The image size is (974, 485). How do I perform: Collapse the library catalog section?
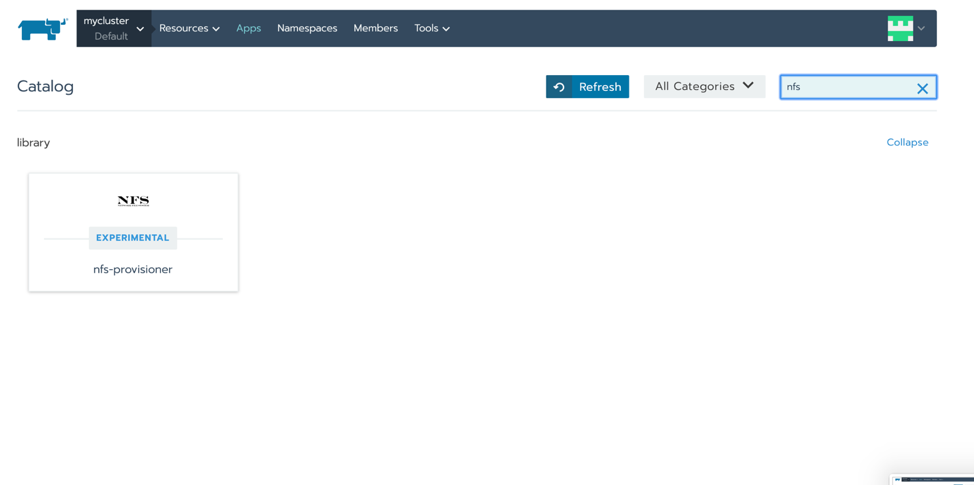tap(907, 142)
